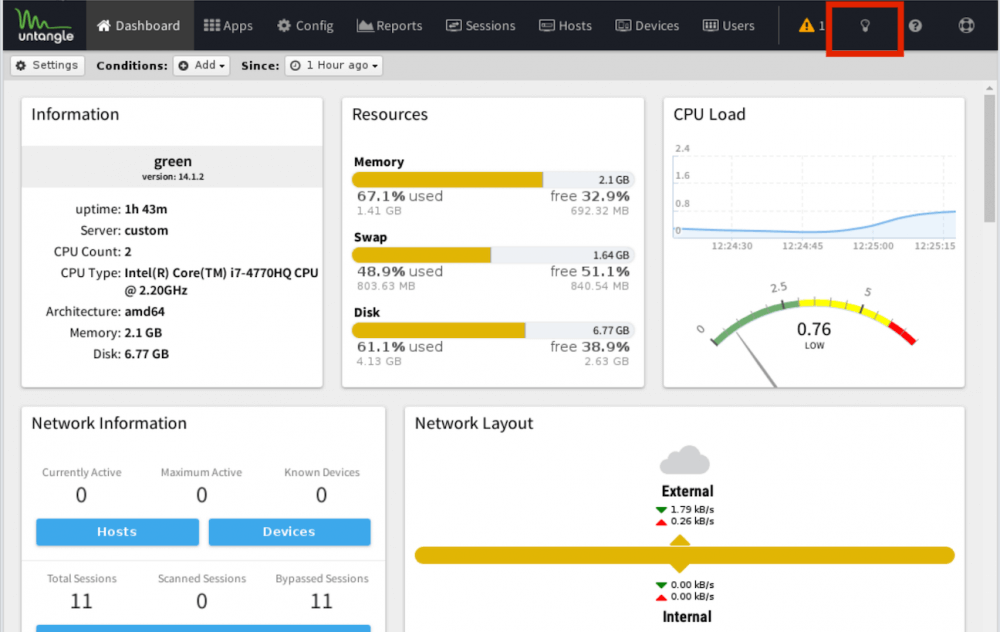
Task: Click the 'Total Sessions' label
Action: 82,578
